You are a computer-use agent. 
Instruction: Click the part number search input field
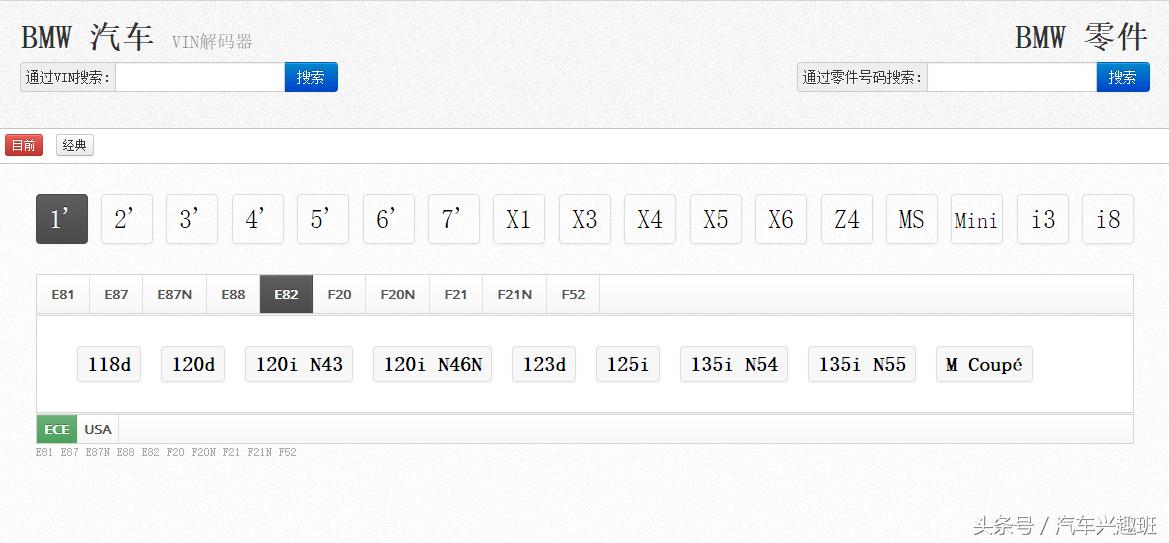click(1012, 77)
